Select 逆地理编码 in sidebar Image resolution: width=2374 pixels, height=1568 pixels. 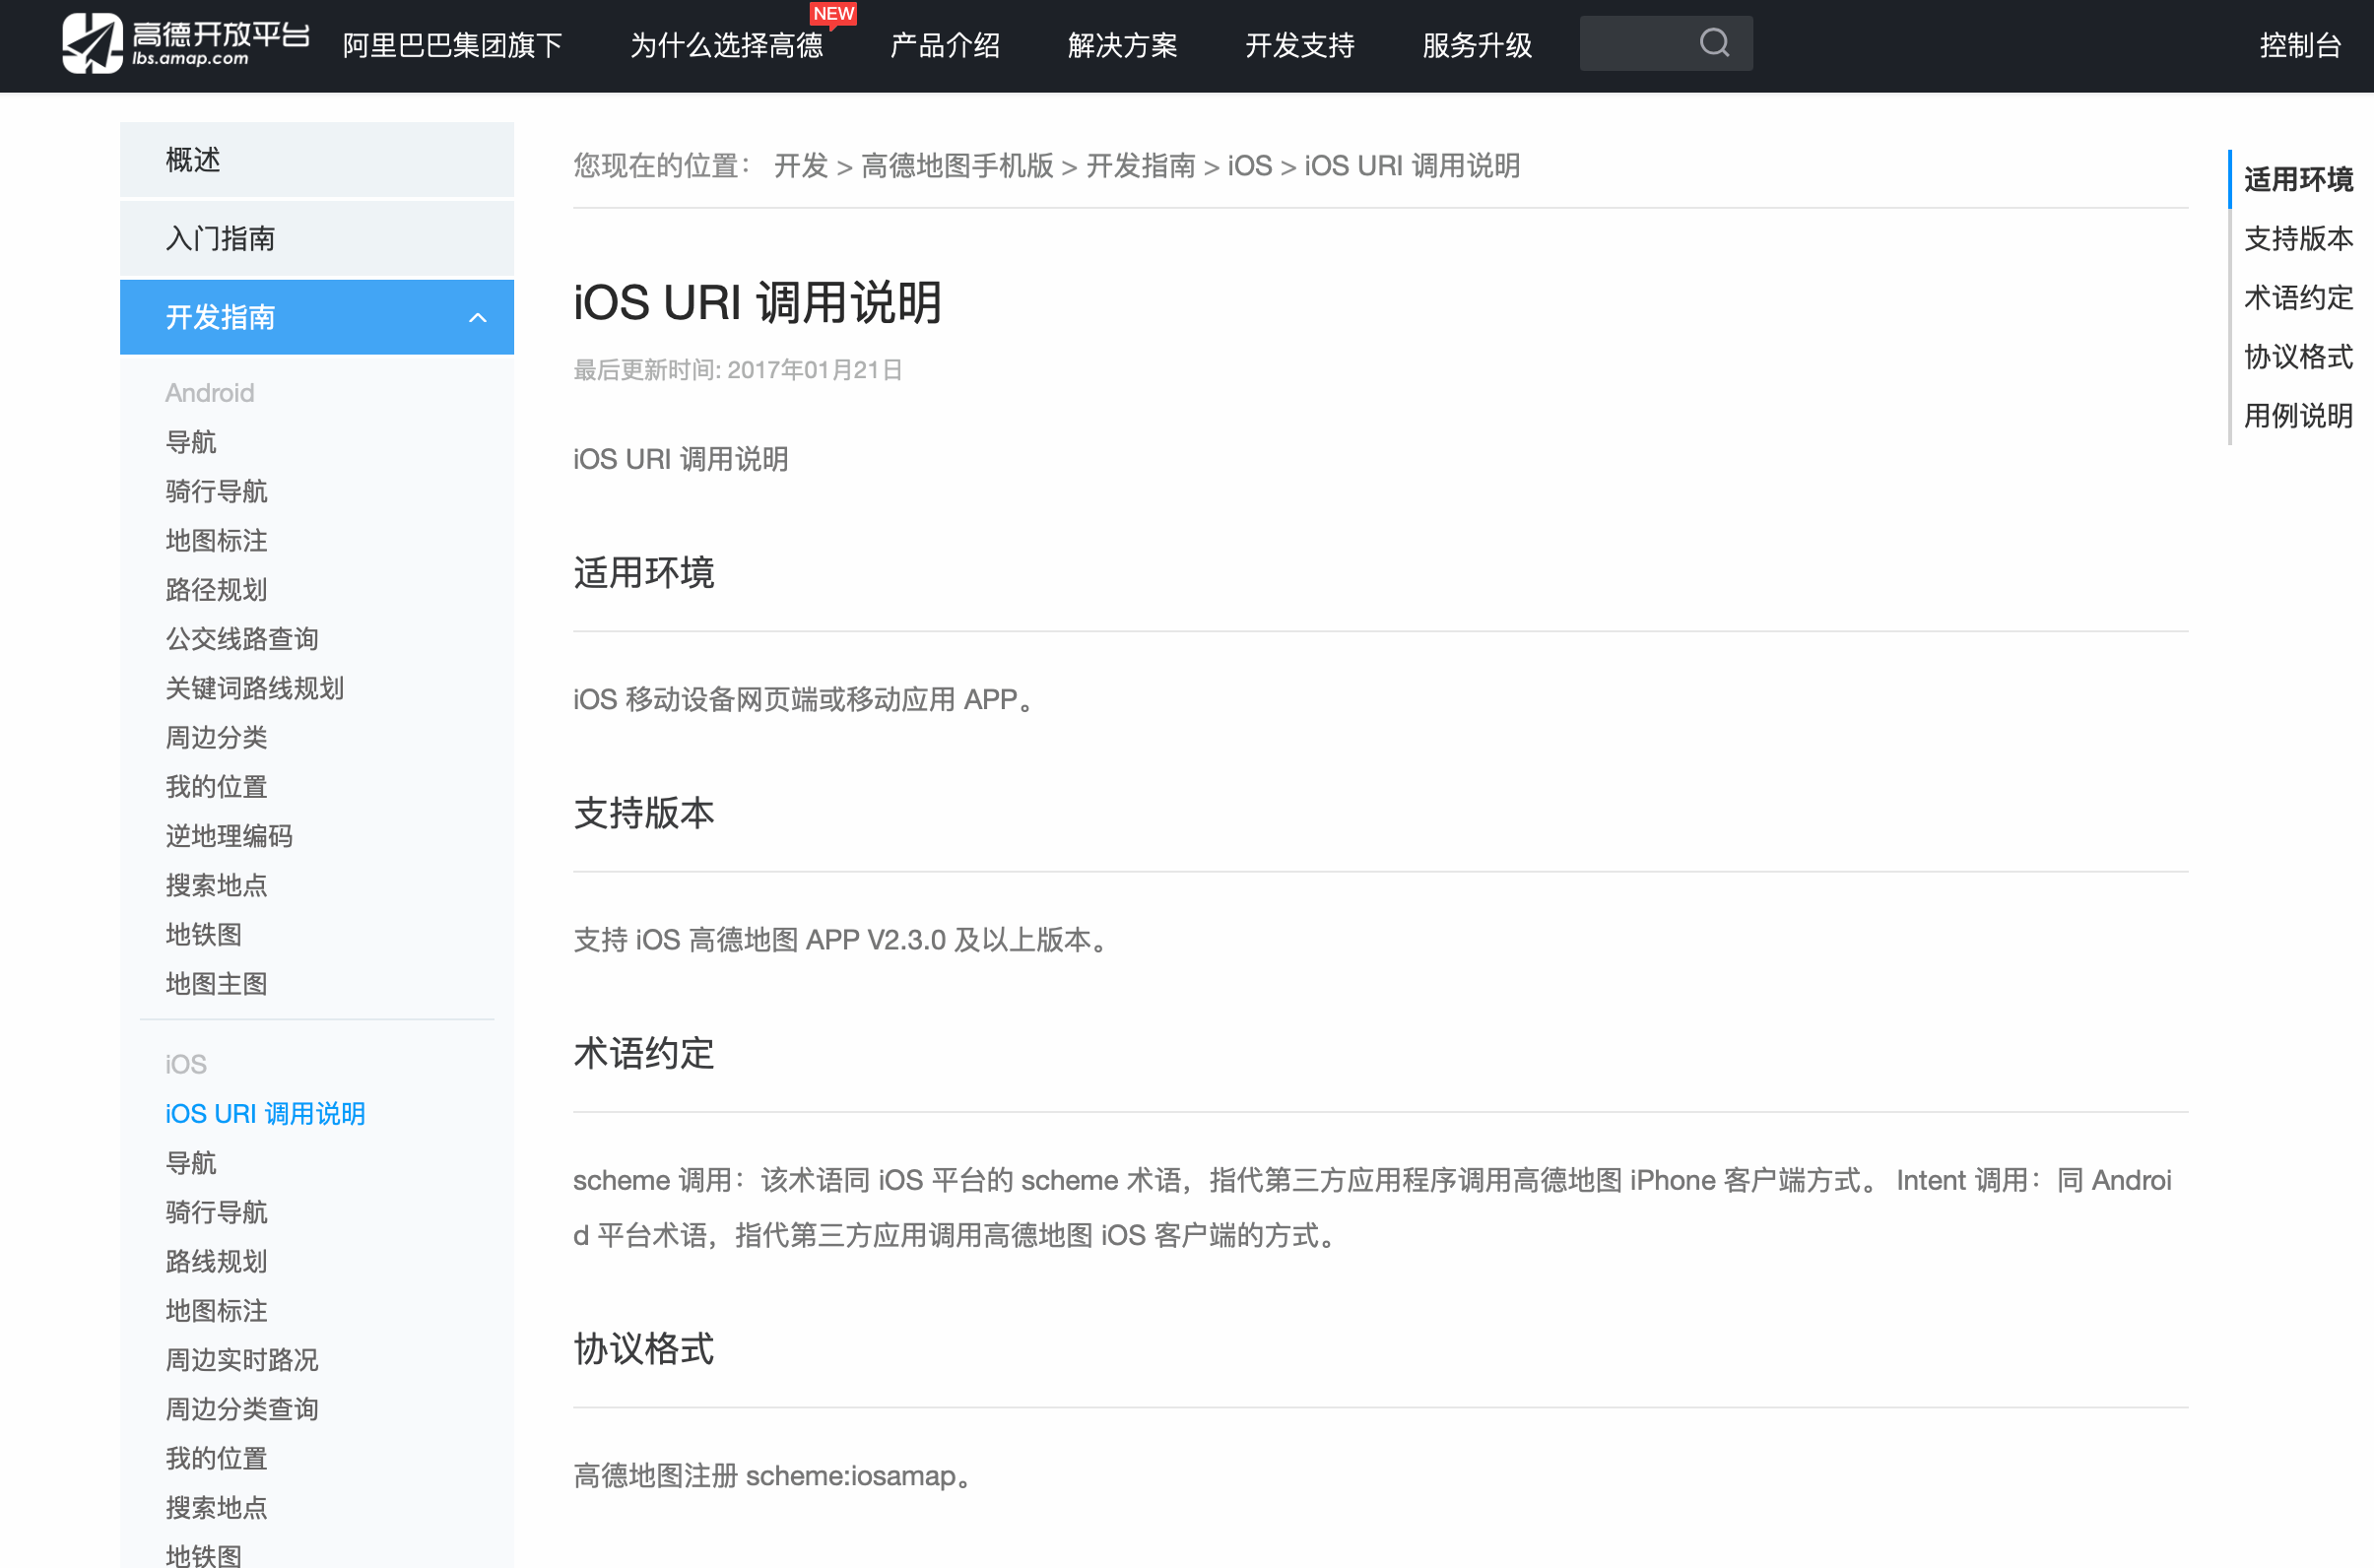click(229, 836)
